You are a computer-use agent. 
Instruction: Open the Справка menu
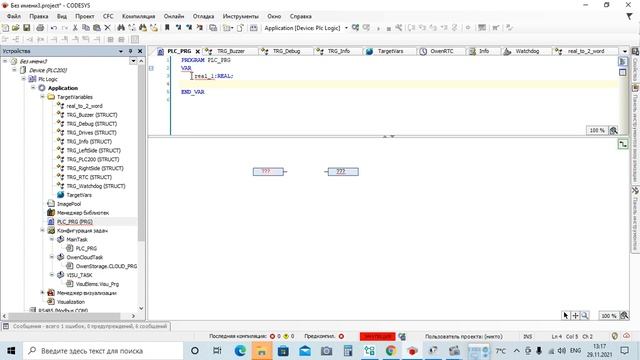[300, 16]
